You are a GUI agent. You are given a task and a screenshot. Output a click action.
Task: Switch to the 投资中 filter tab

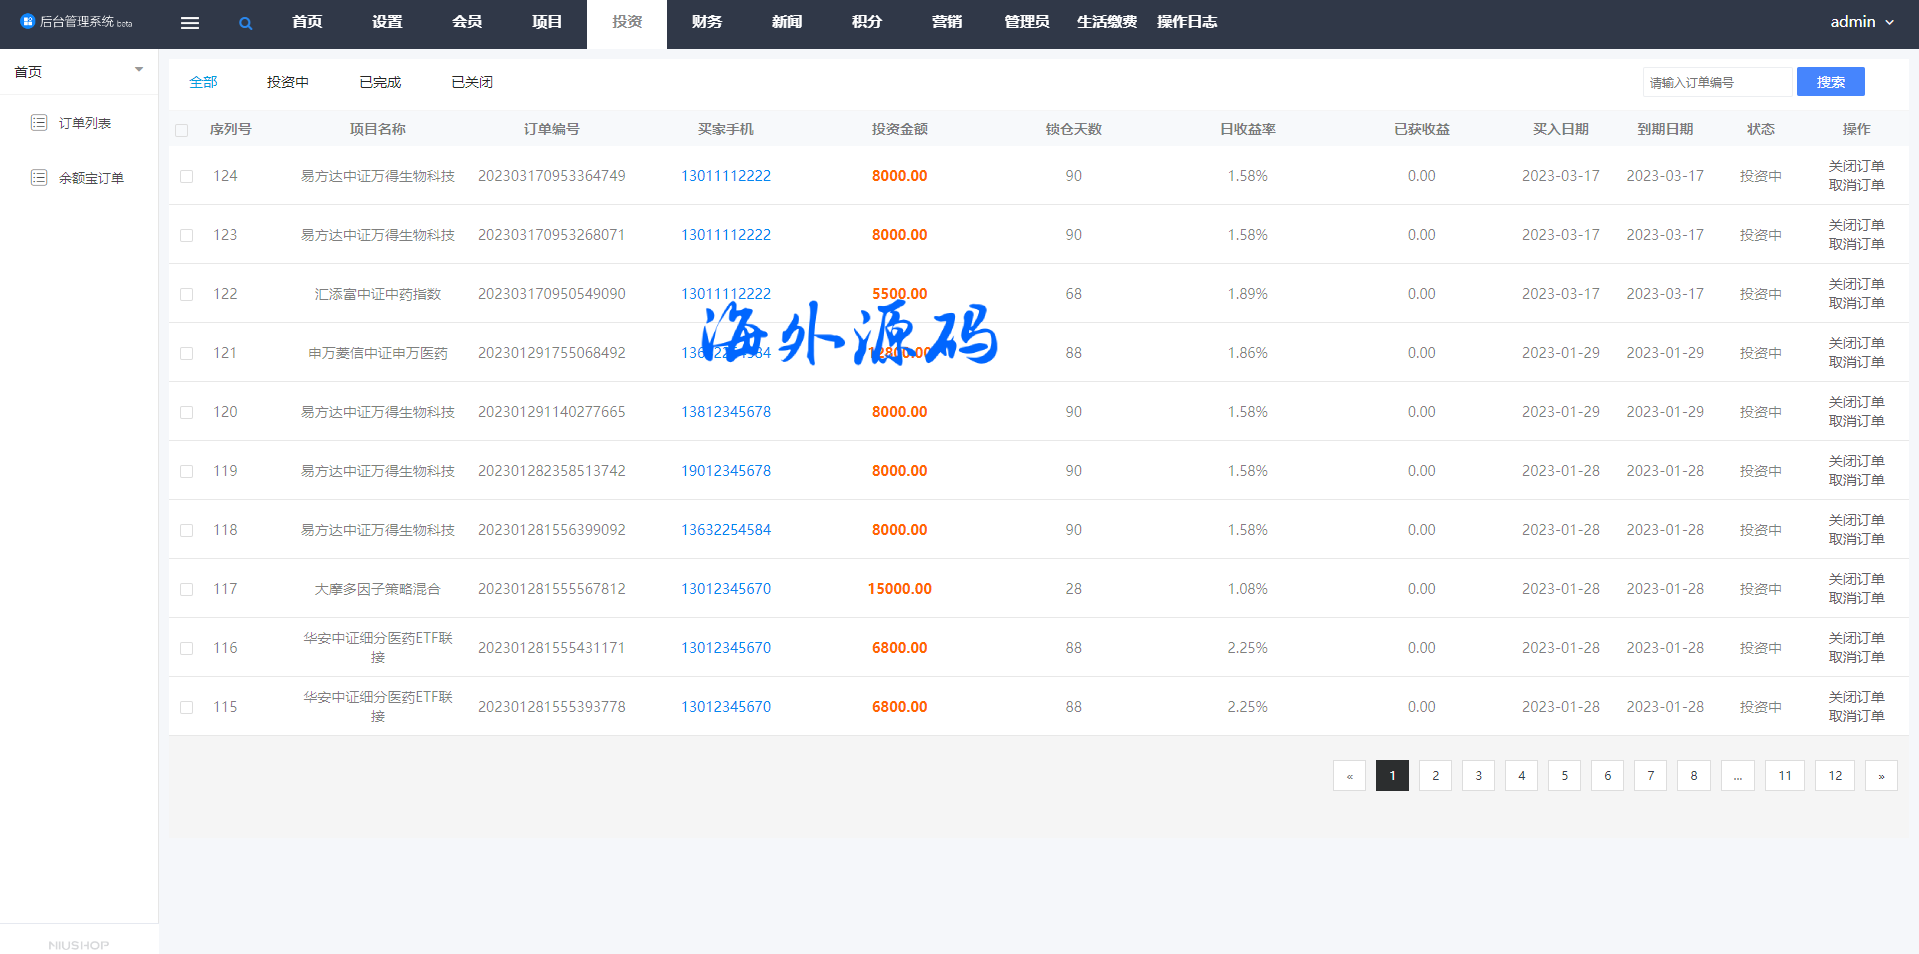coord(287,82)
